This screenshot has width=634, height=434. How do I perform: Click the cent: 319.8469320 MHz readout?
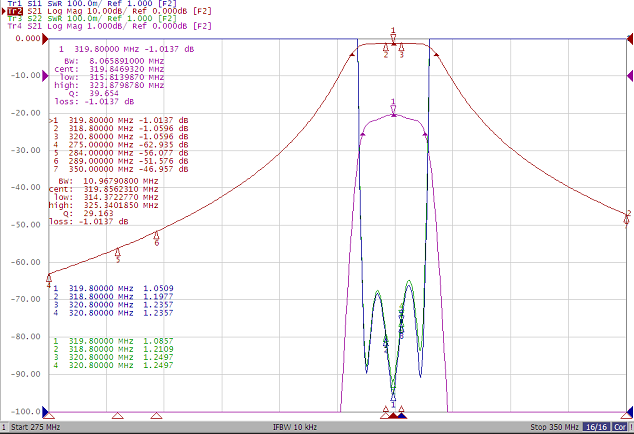pyautogui.click(x=109, y=69)
